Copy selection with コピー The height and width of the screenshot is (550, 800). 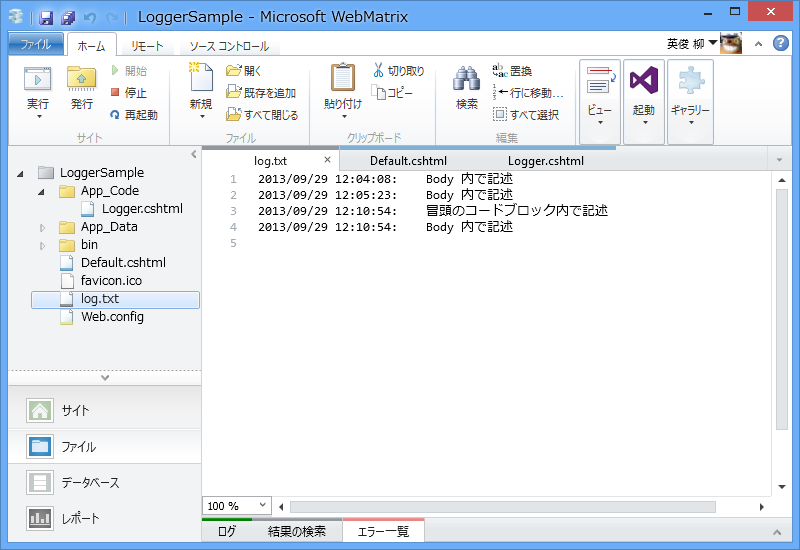pos(392,93)
